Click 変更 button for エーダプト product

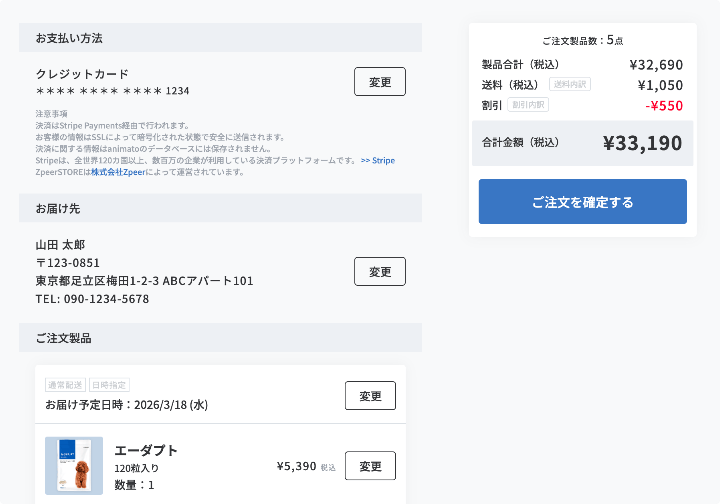(370, 466)
